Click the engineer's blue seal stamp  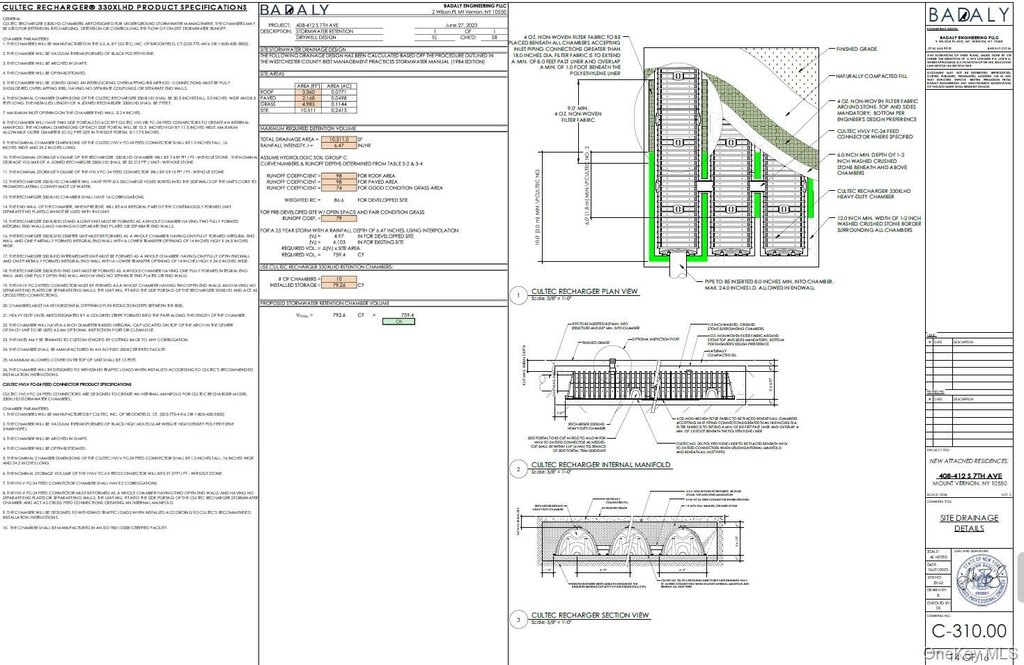(982, 579)
